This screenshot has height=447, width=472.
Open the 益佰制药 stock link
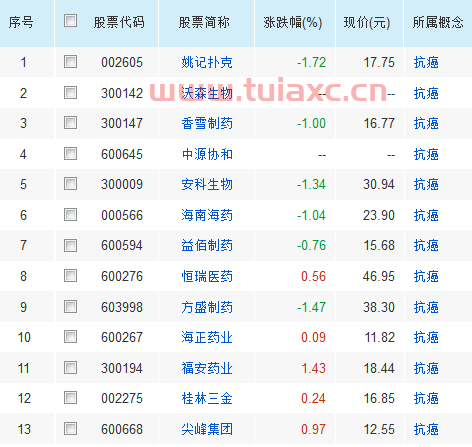point(207,246)
